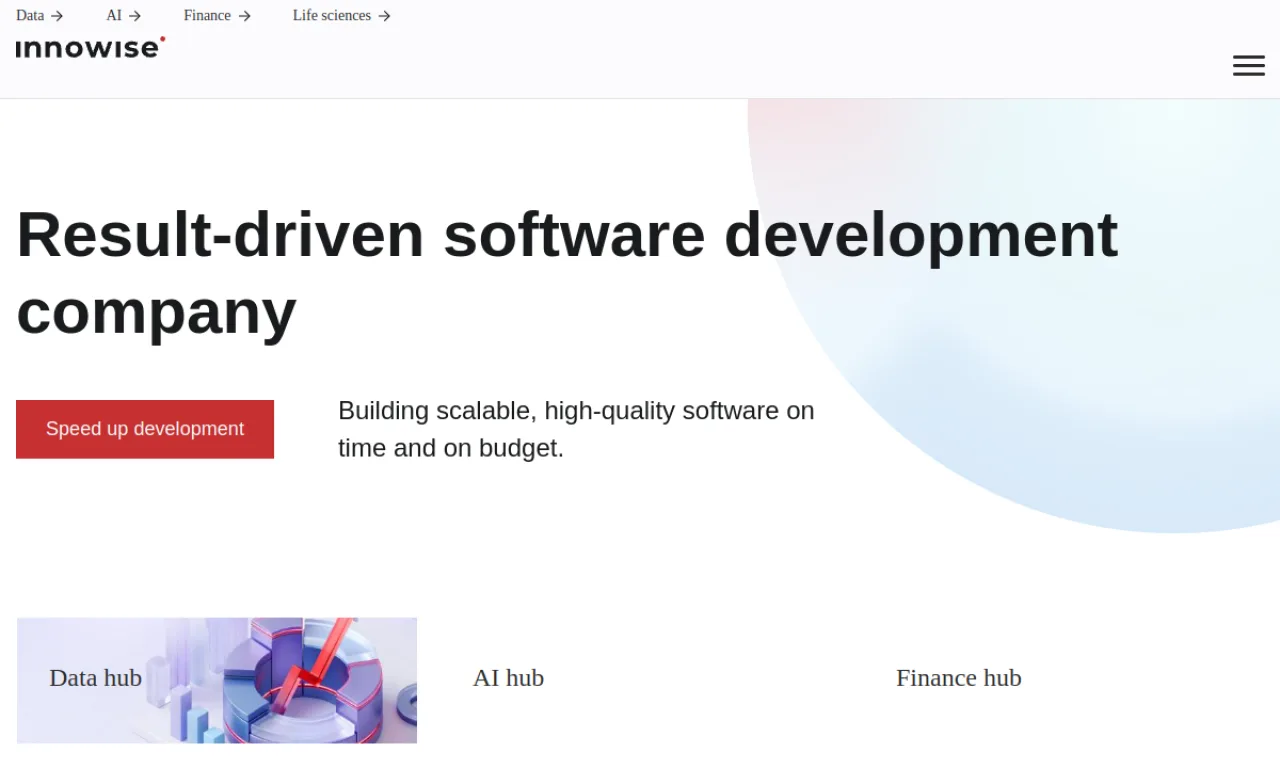Open the AI link in top bar
The height and width of the screenshot is (768, 1280).
[x=124, y=15]
